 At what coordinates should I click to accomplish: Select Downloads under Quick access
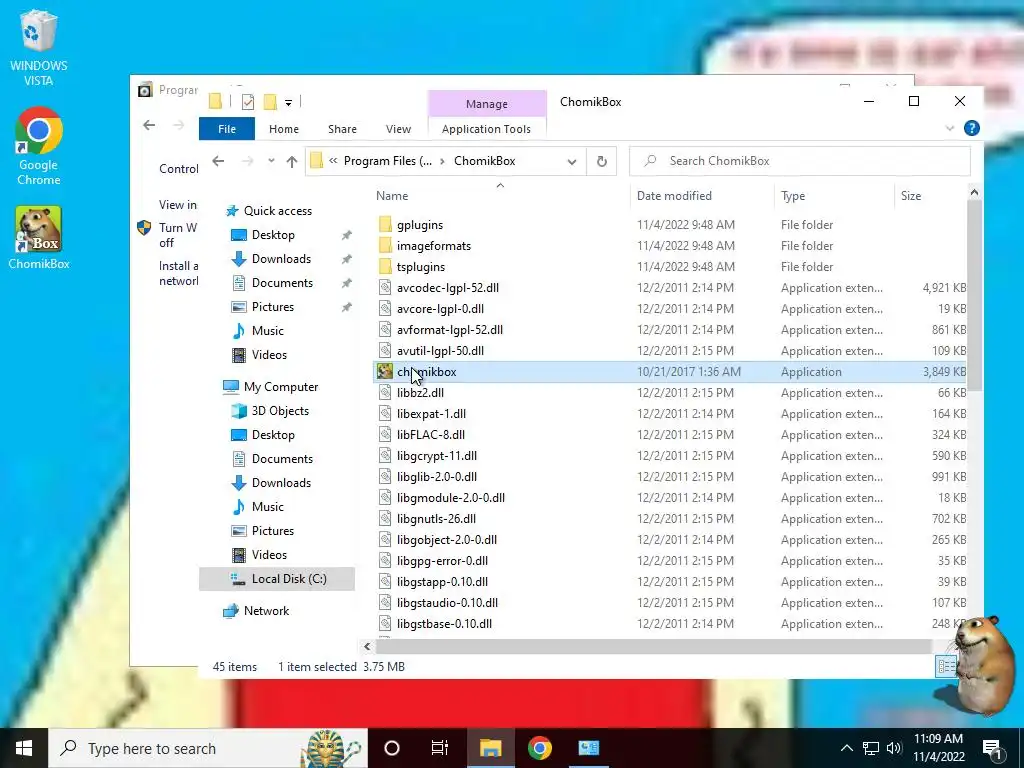281,259
